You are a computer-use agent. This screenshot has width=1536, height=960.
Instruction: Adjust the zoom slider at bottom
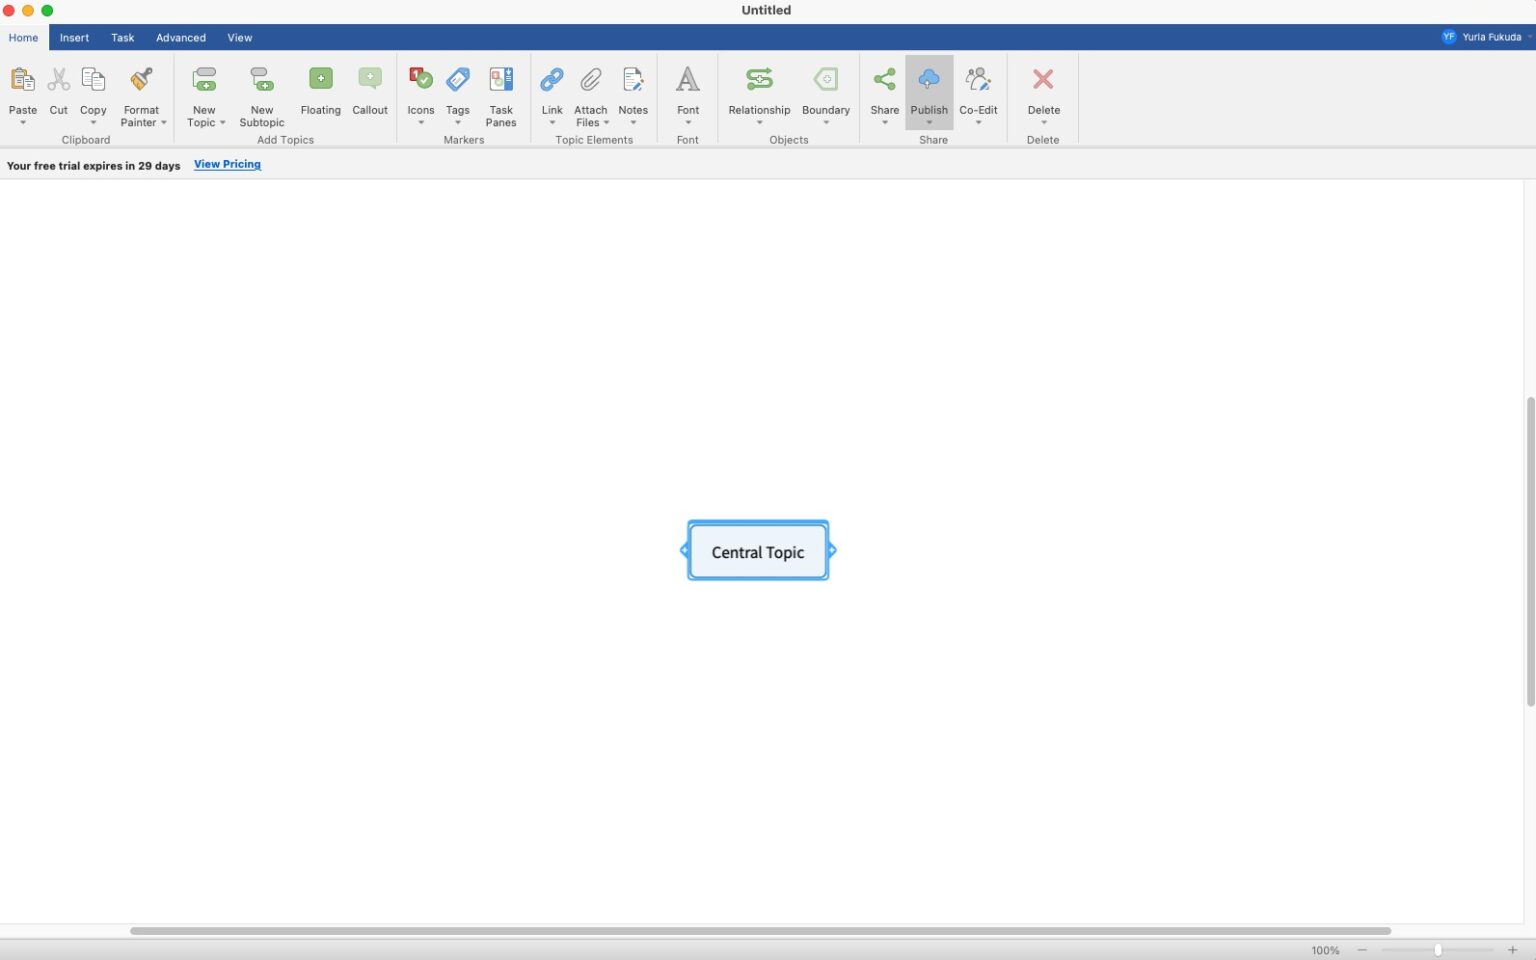[x=1437, y=950]
